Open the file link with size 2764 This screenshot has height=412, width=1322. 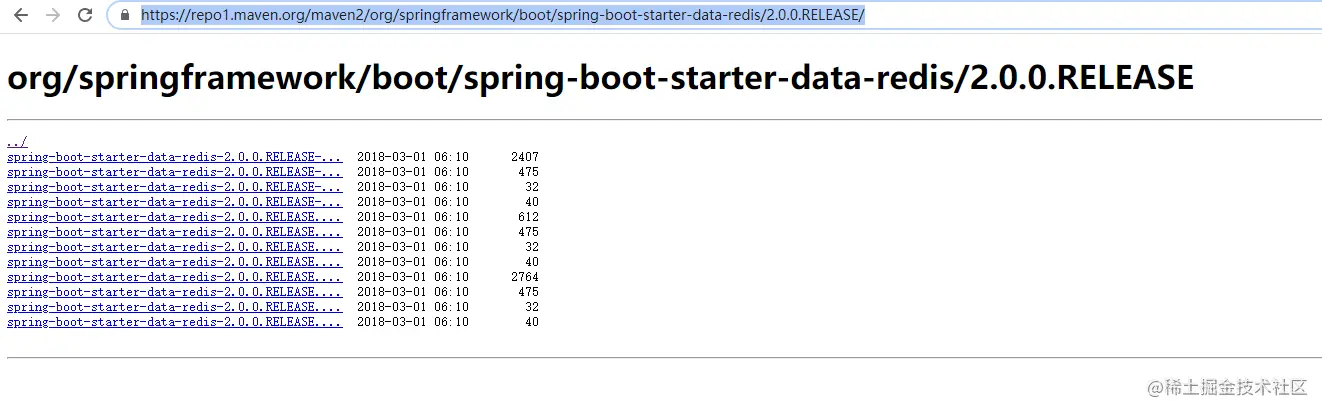click(x=175, y=277)
